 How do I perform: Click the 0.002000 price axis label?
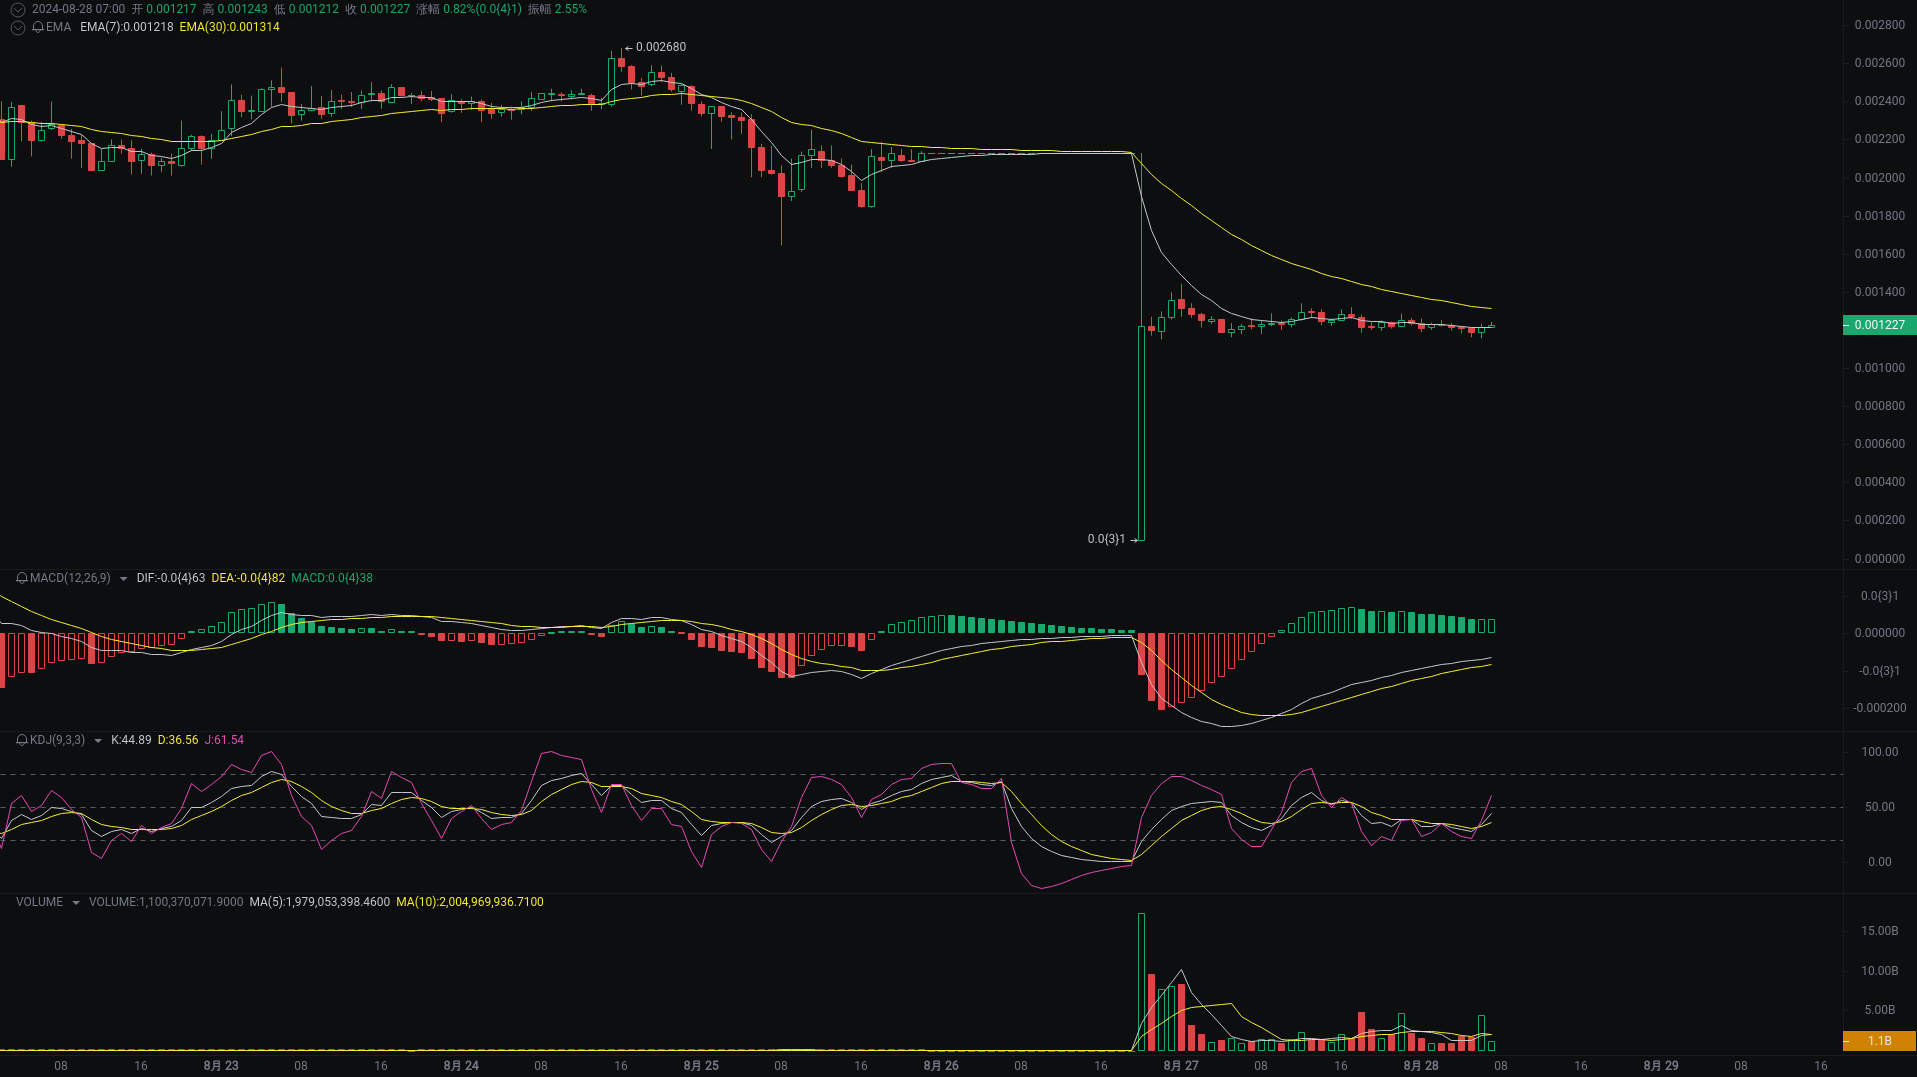(1879, 178)
